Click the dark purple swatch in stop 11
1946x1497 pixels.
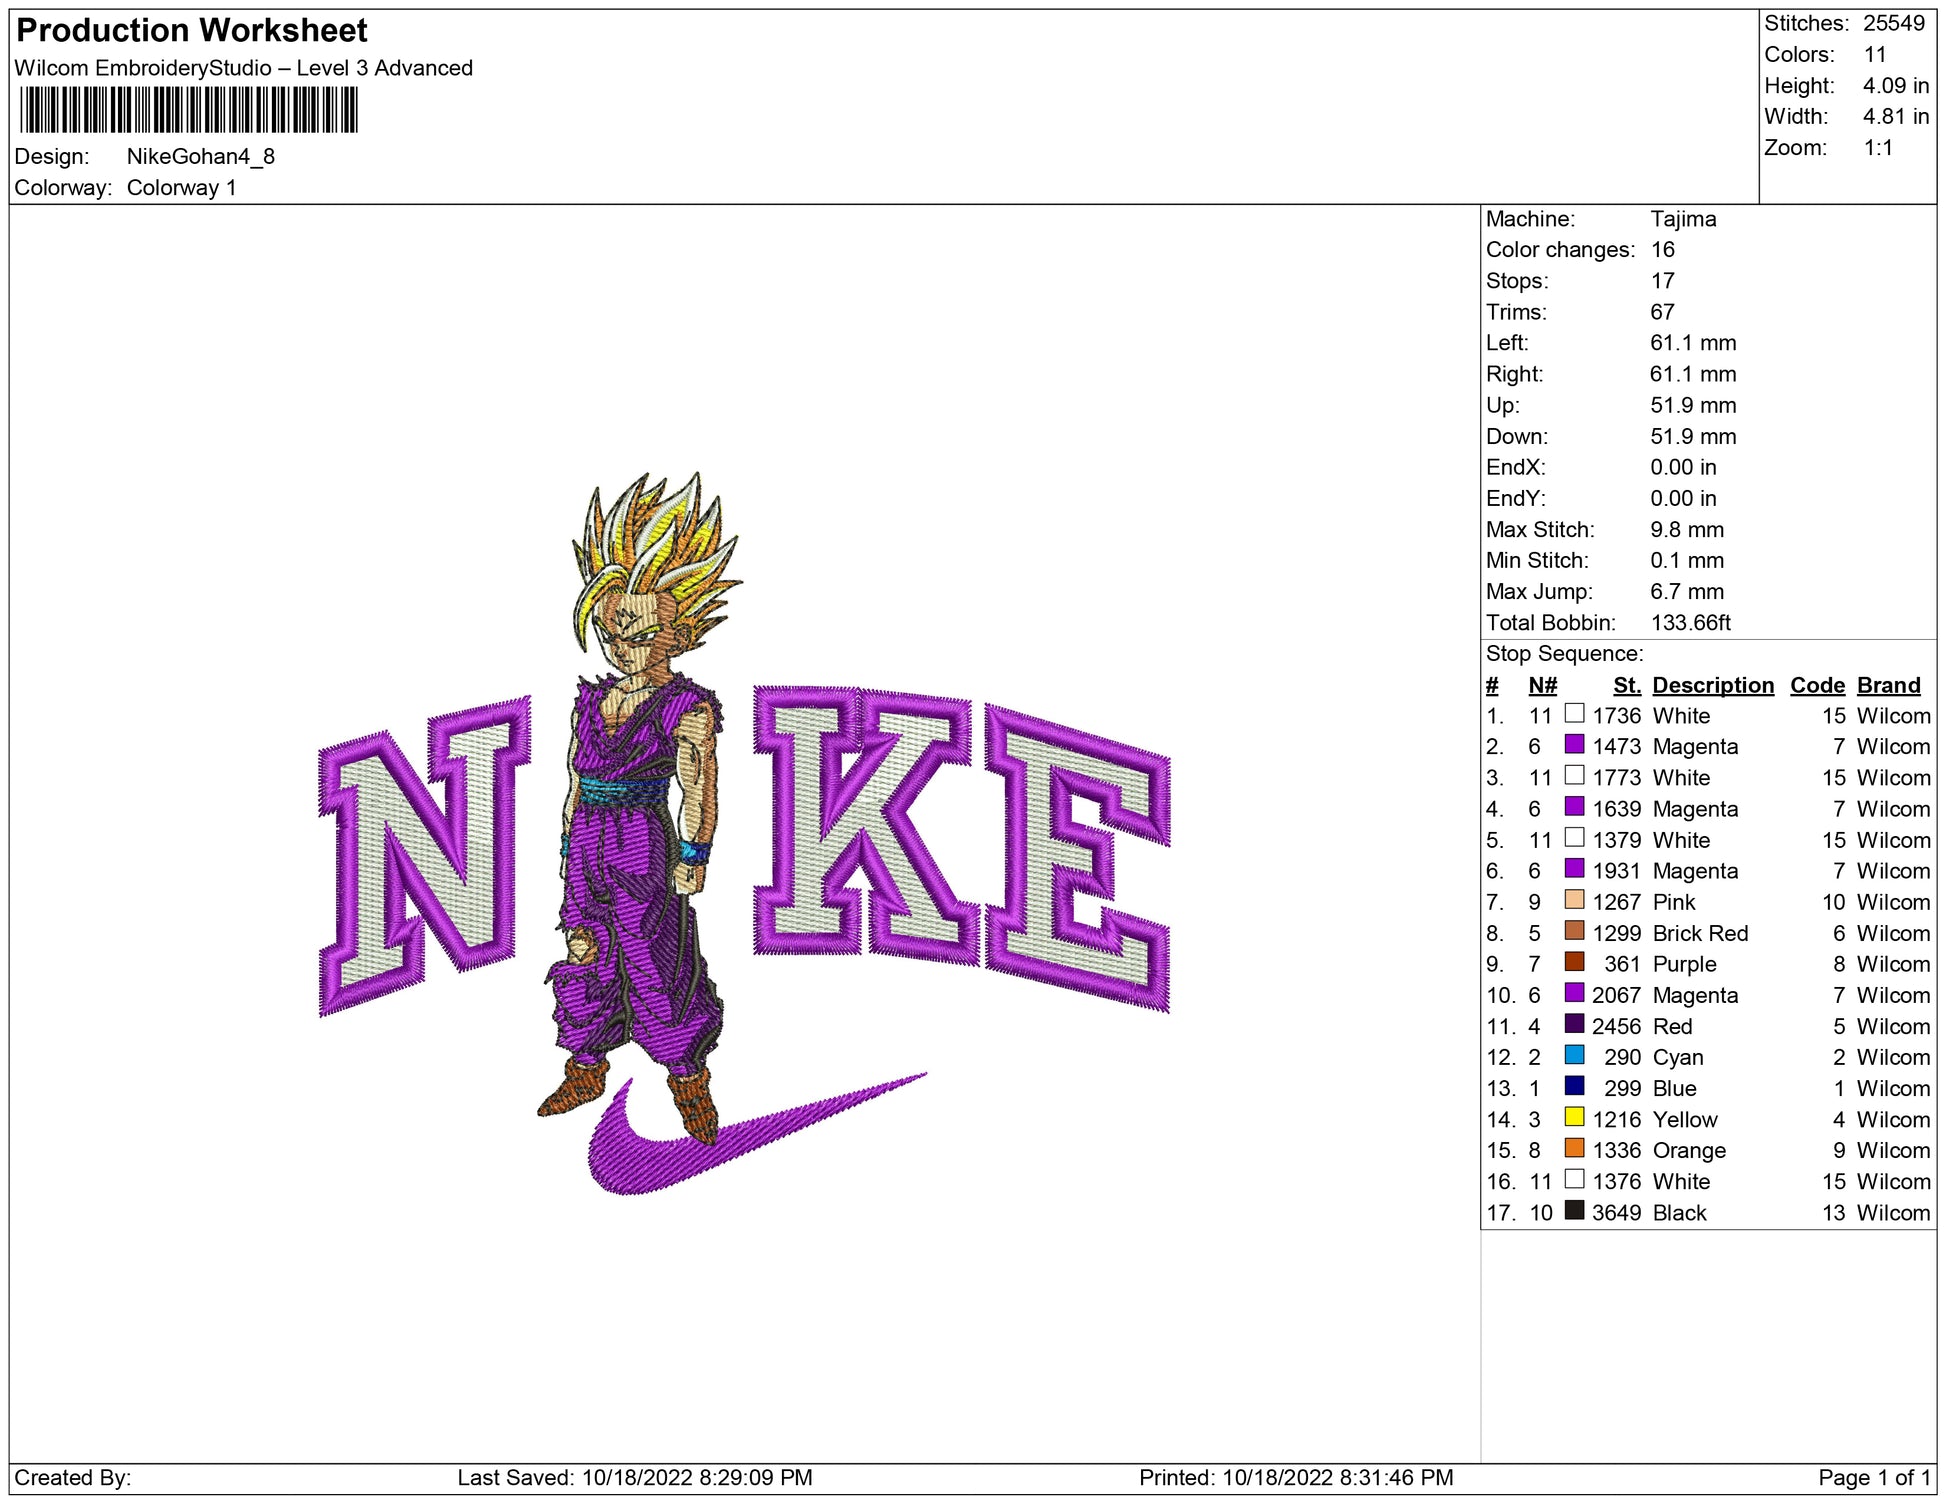[x=1574, y=1024]
